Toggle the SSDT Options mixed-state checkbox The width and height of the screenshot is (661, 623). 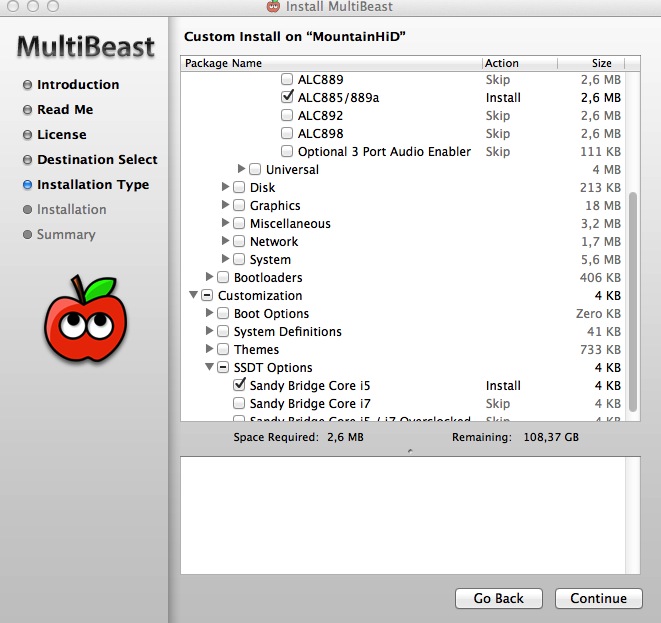223,367
